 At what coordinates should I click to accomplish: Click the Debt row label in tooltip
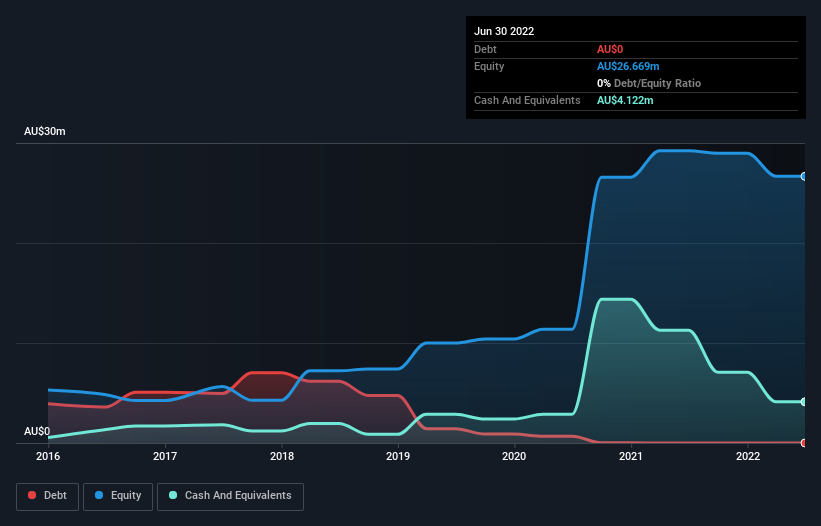[485, 49]
